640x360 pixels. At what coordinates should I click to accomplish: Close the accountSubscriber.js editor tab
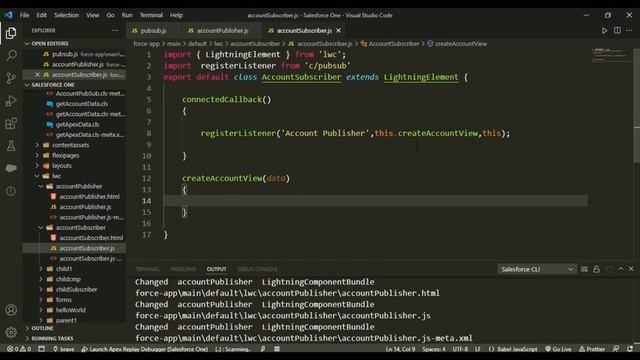click(x=338, y=31)
